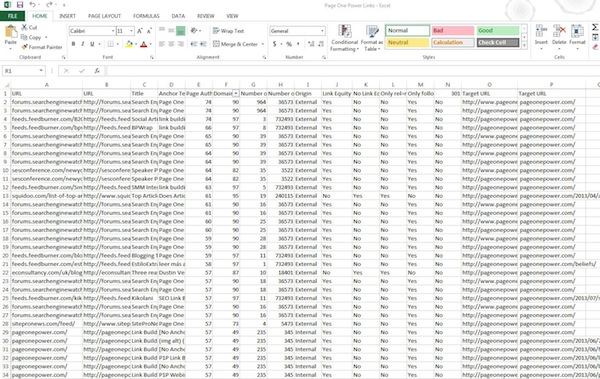Click the Merge & Center button

pos(235,44)
